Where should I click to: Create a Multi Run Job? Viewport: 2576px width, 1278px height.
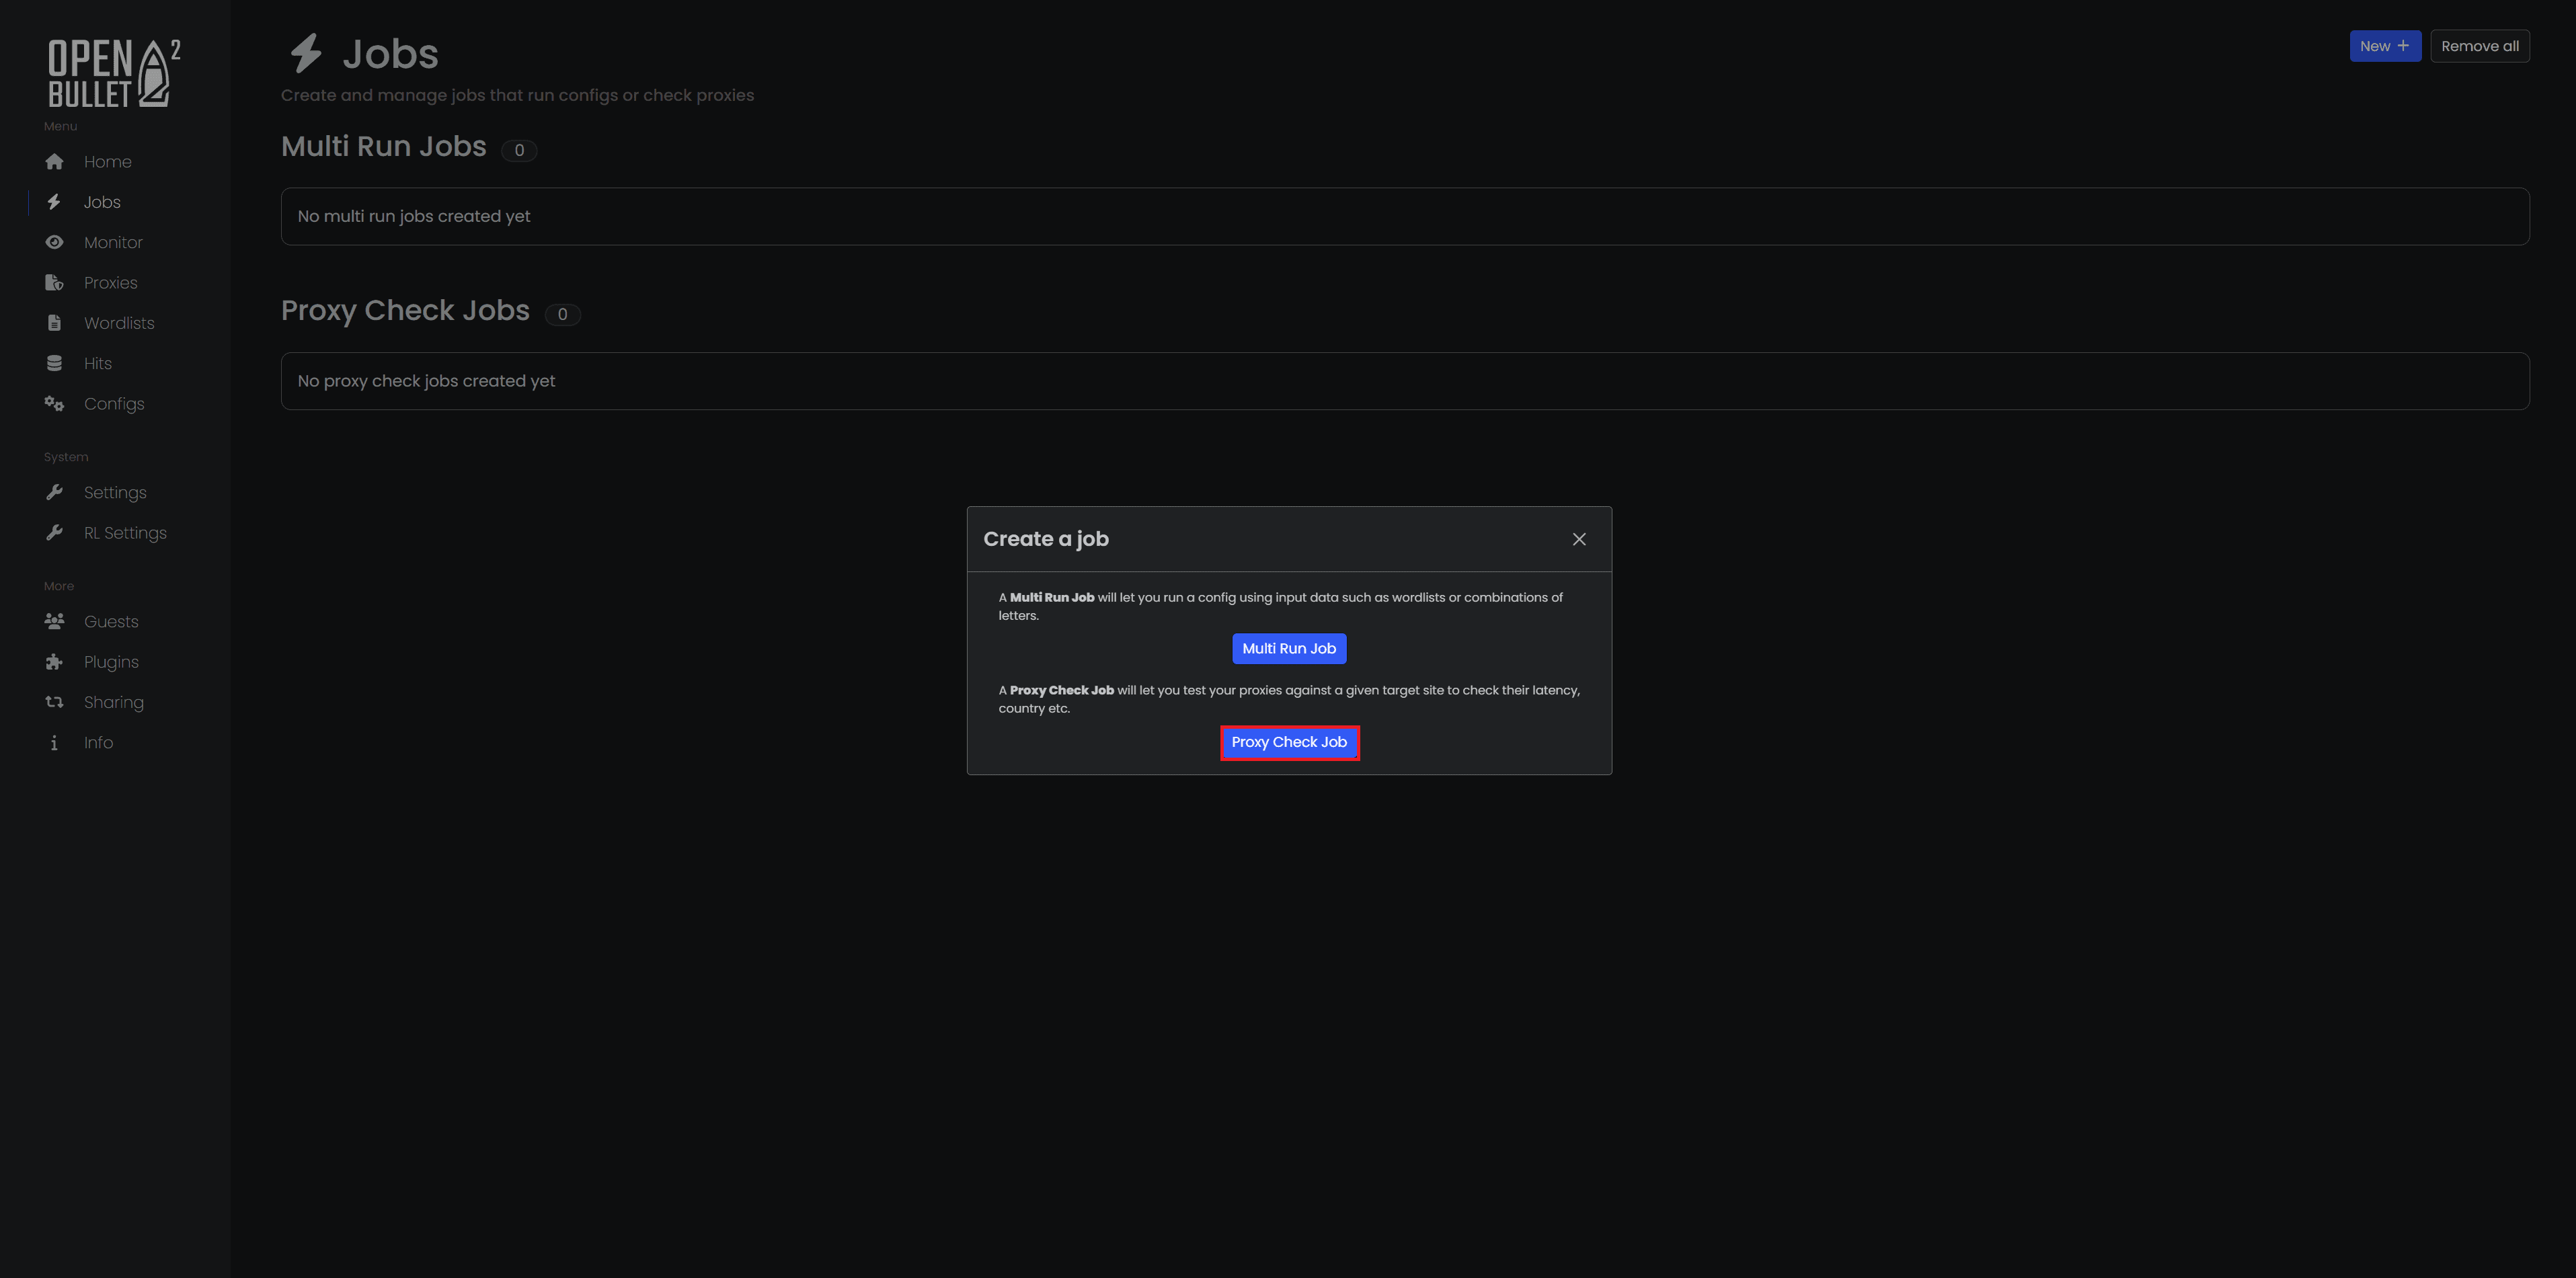1289,648
